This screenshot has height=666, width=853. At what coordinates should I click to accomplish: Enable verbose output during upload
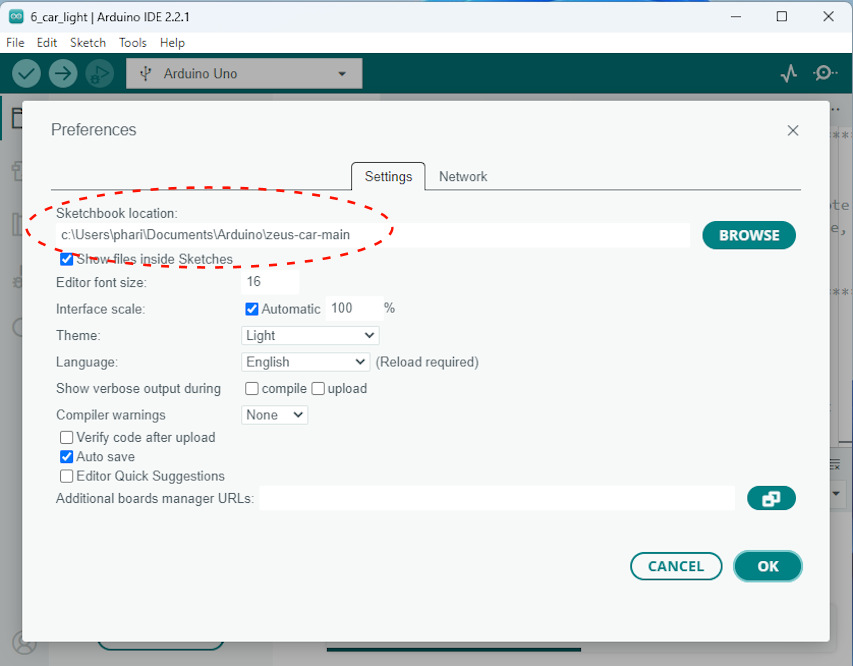click(x=318, y=388)
